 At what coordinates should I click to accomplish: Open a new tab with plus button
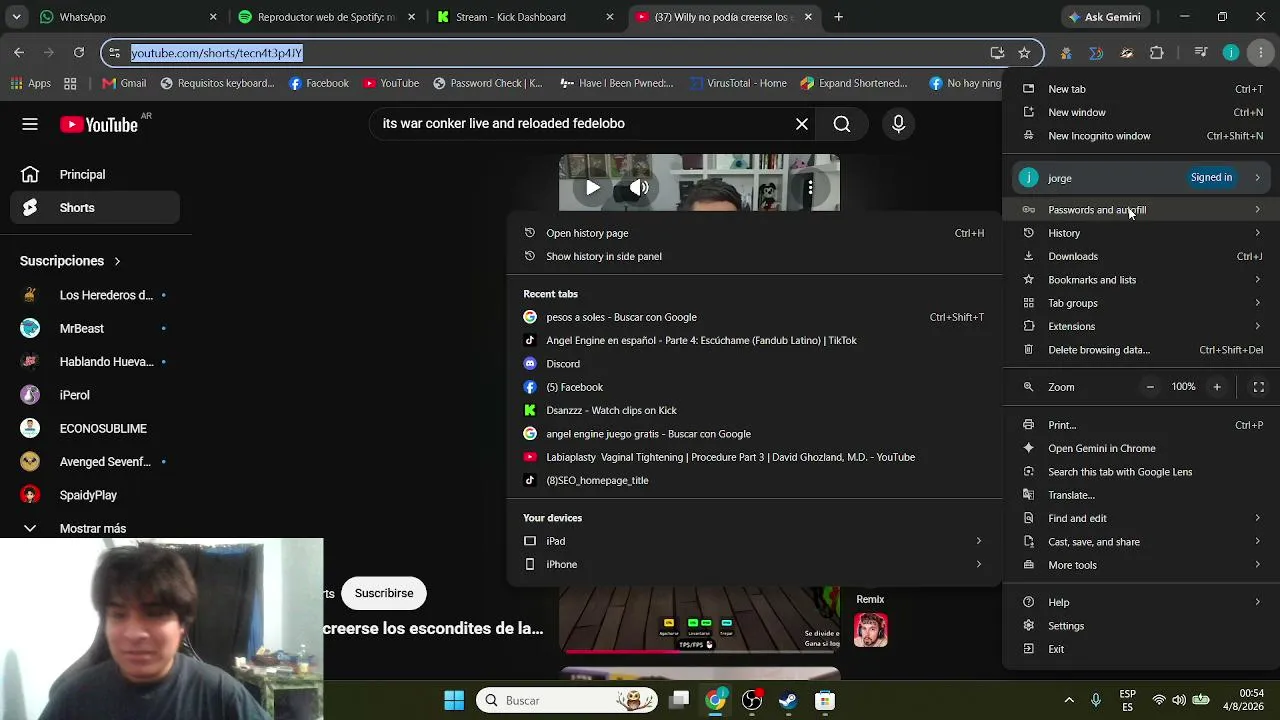838,17
